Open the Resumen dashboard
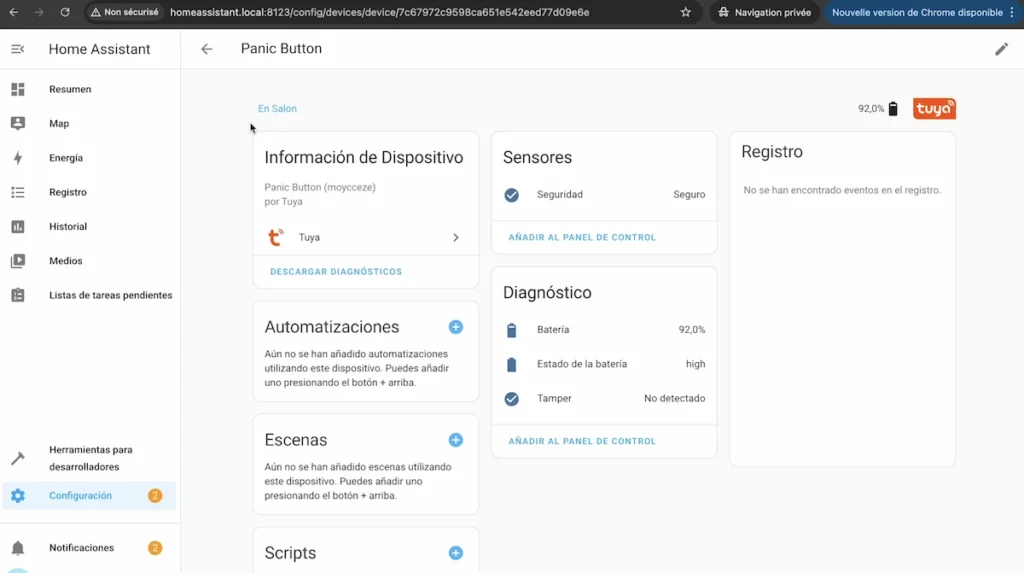Image resolution: width=1024 pixels, height=573 pixels. (90, 89)
